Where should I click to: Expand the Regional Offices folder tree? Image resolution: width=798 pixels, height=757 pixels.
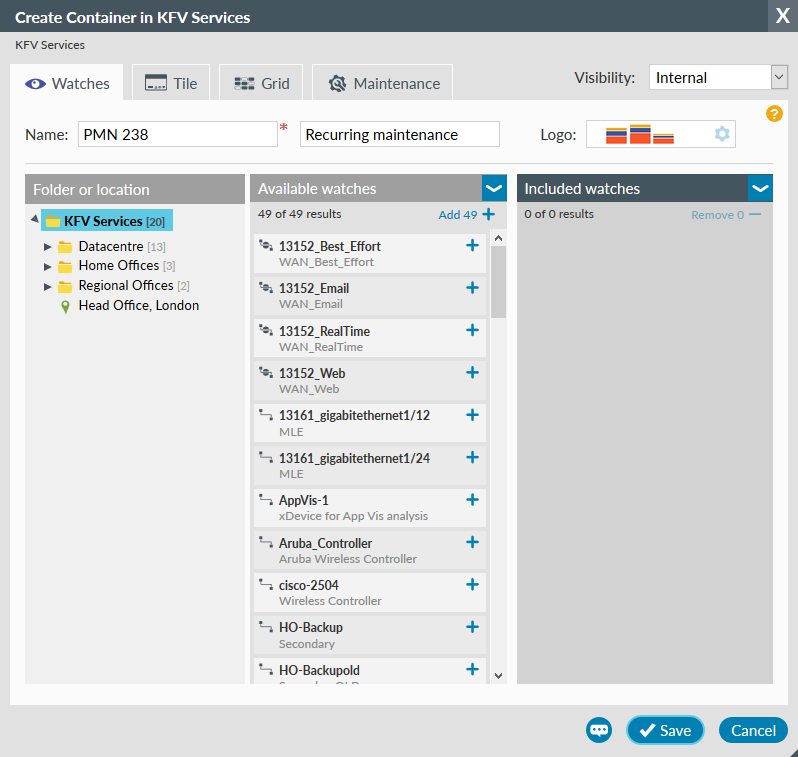point(47,286)
